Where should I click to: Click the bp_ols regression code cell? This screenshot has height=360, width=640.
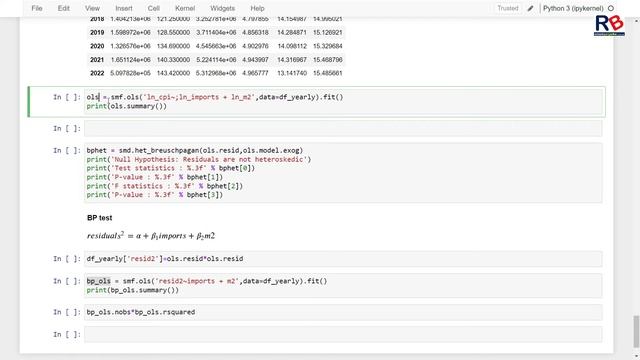pos(343,286)
